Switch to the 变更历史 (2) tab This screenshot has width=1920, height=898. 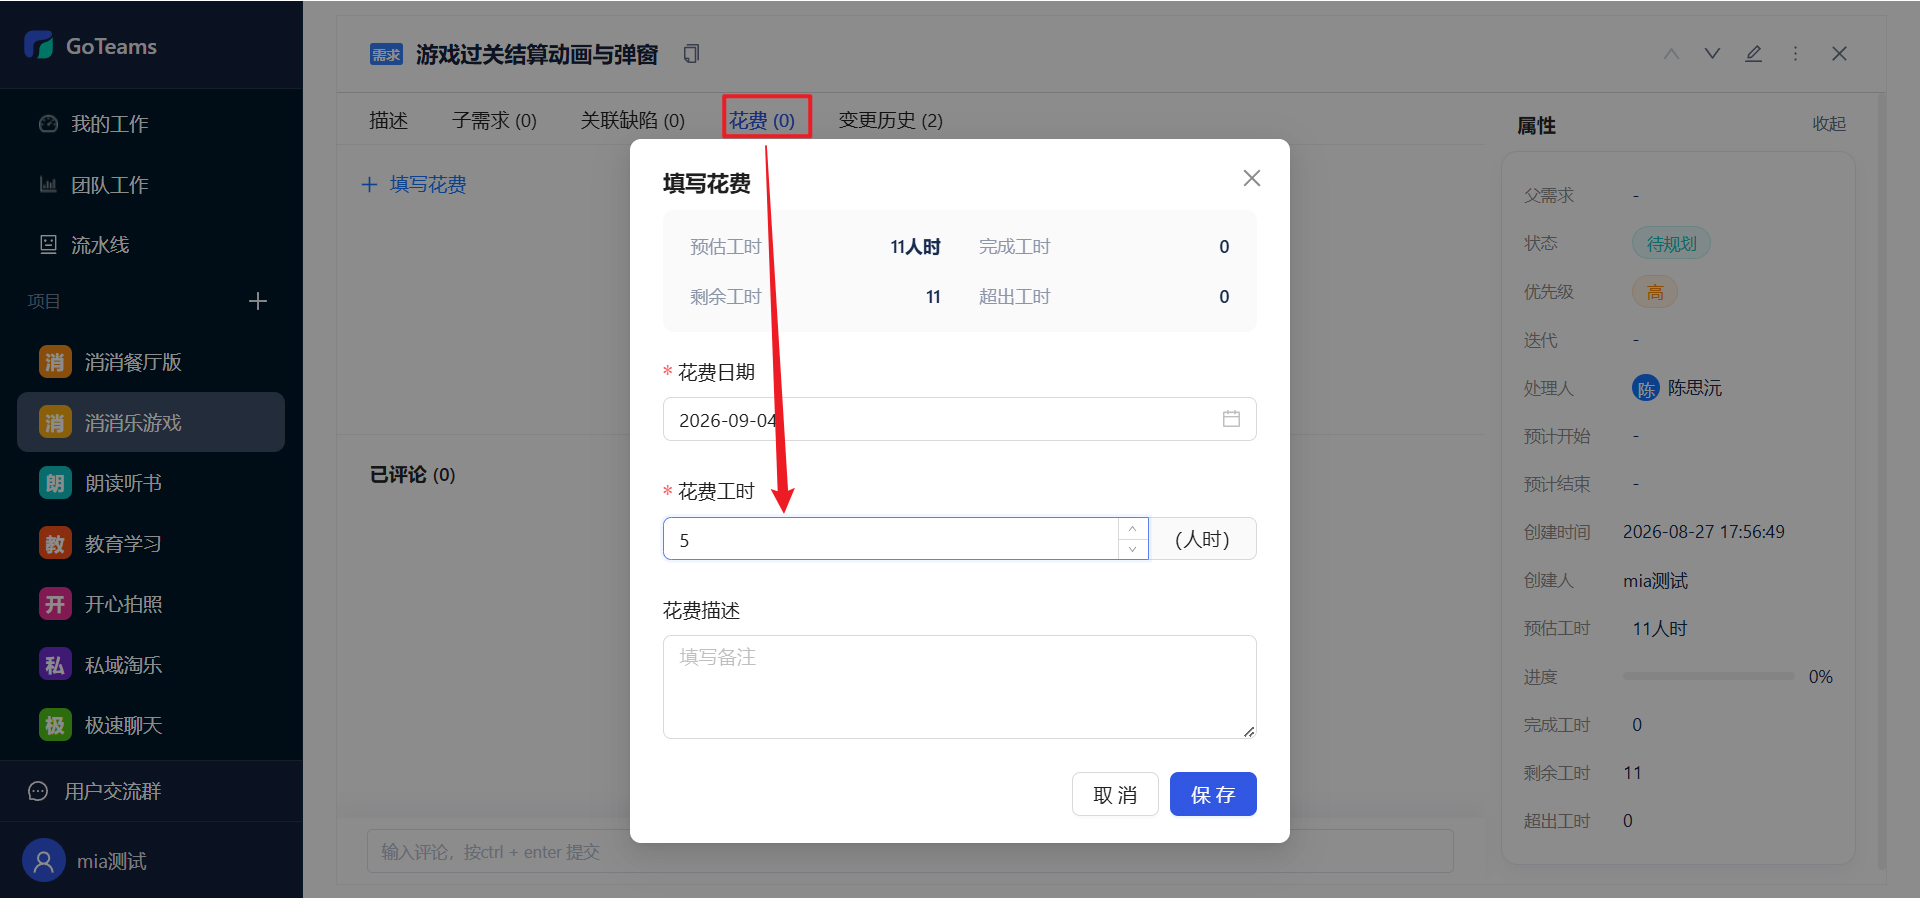click(x=890, y=120)
